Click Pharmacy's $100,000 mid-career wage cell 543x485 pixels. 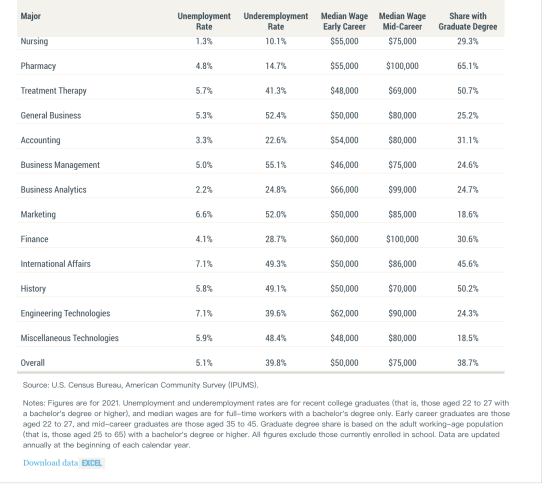[402, 66]
